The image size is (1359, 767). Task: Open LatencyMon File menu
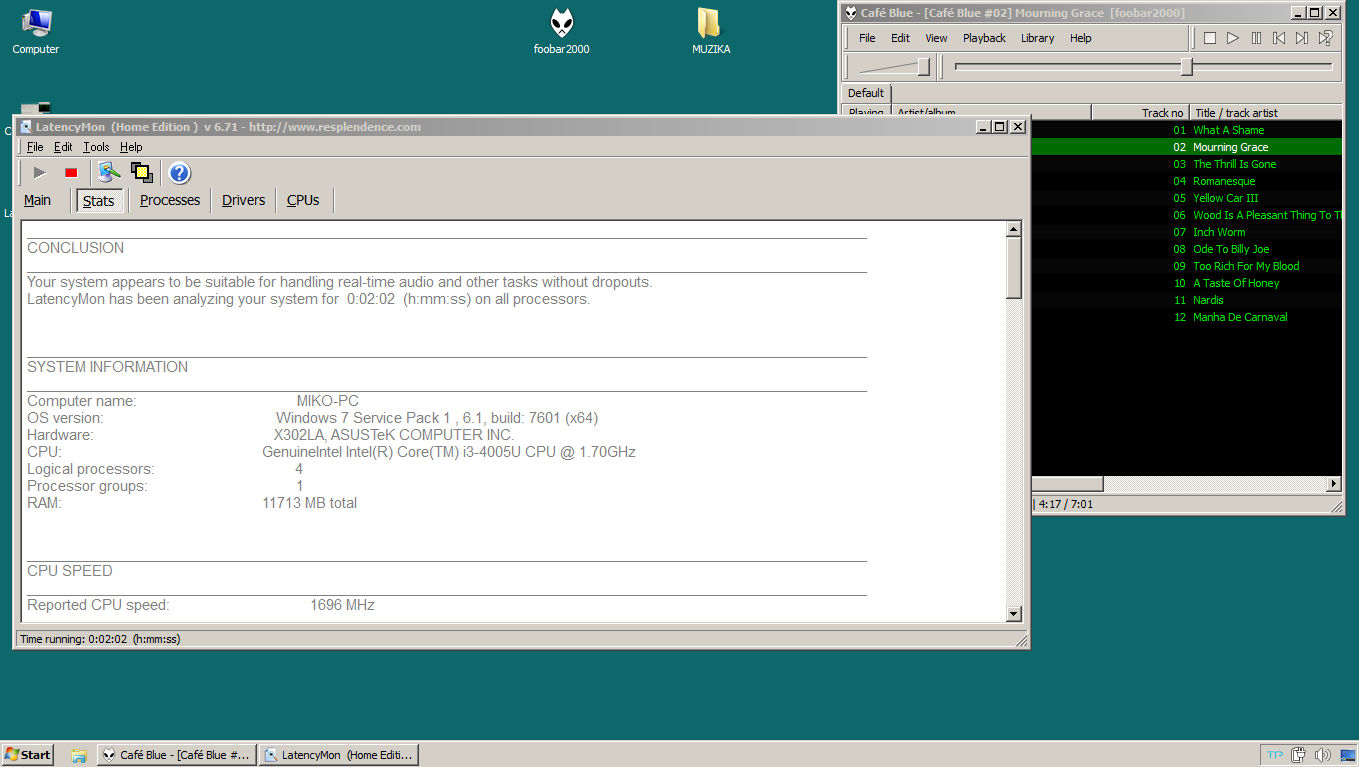[x=35, y=147]
